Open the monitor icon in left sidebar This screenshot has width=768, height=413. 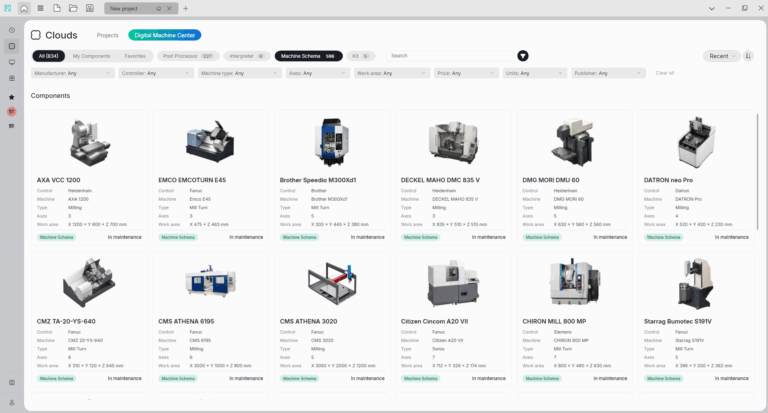(12, 62)
